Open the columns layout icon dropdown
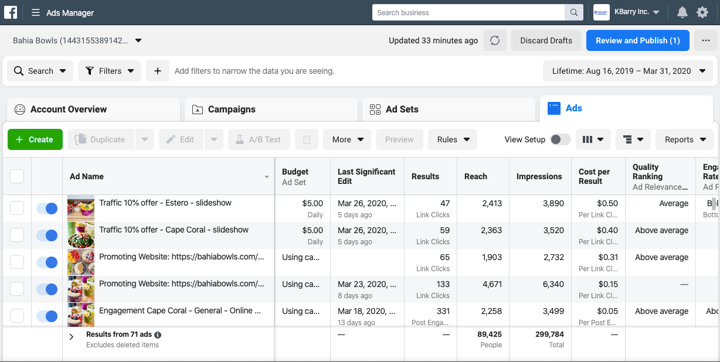Screen dimensions: 720x362 pyautogui.click(x=593, y=139)
